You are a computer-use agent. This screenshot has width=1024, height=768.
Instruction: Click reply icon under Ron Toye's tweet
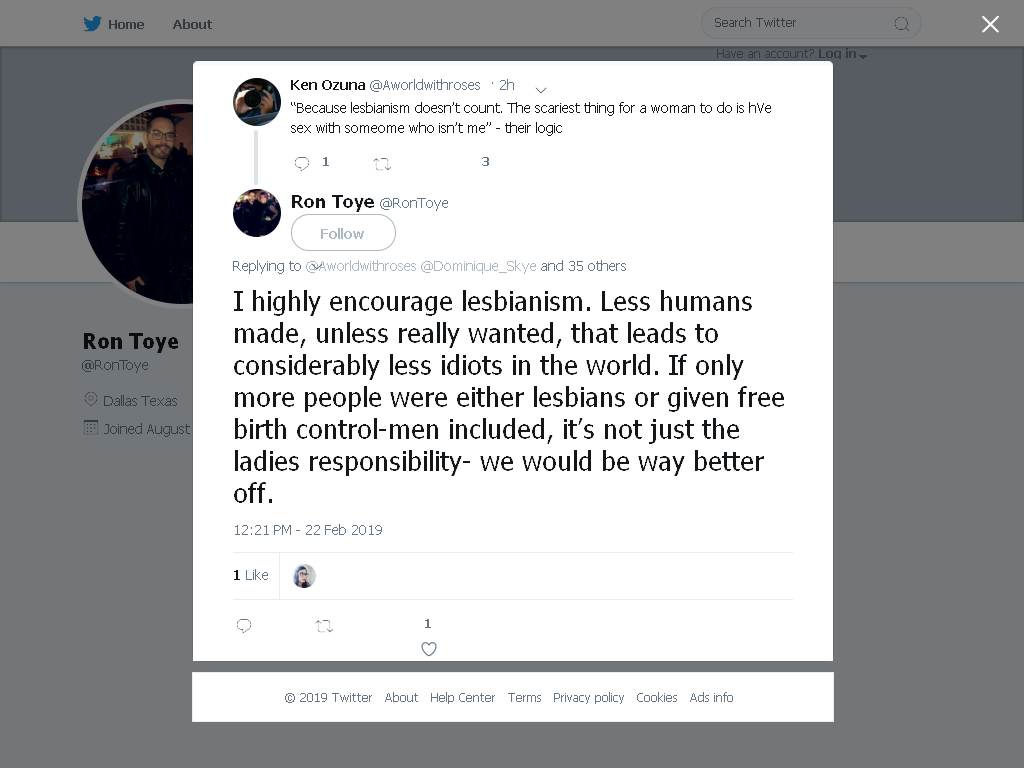coord(244,626)
